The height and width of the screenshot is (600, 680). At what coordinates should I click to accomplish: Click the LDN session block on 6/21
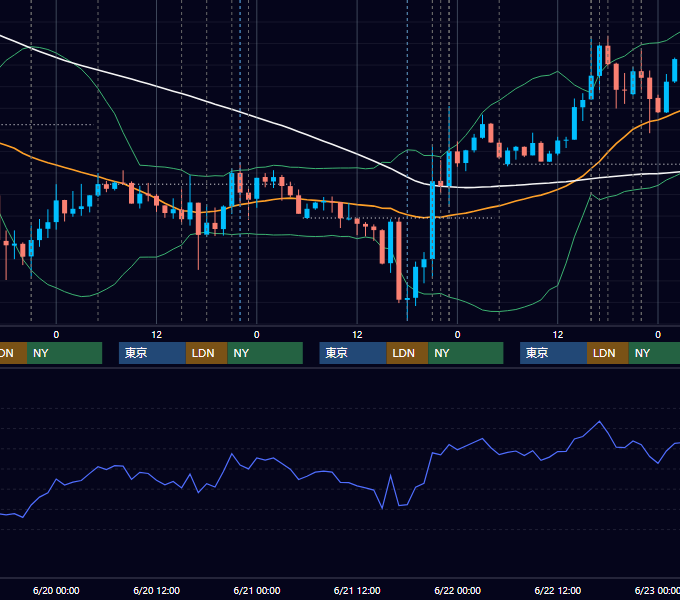[x=407, y=353]
